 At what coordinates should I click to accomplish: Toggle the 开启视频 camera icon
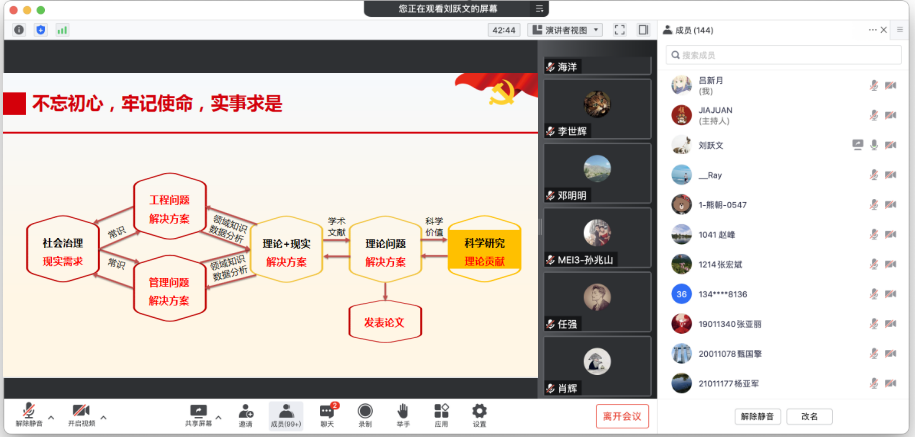click(82, 411)
